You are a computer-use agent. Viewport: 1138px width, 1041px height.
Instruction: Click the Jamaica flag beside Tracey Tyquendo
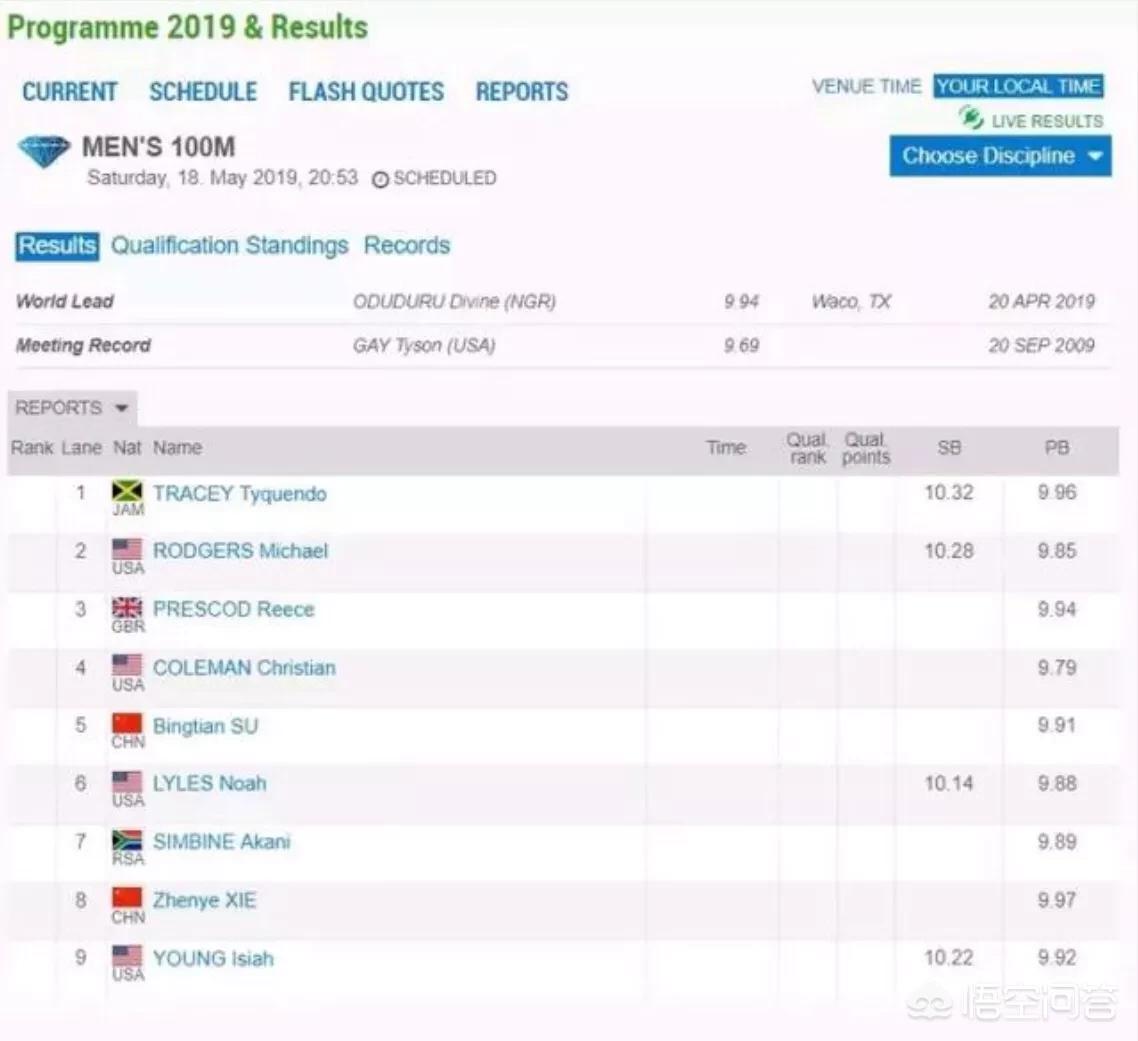point(127,491)
